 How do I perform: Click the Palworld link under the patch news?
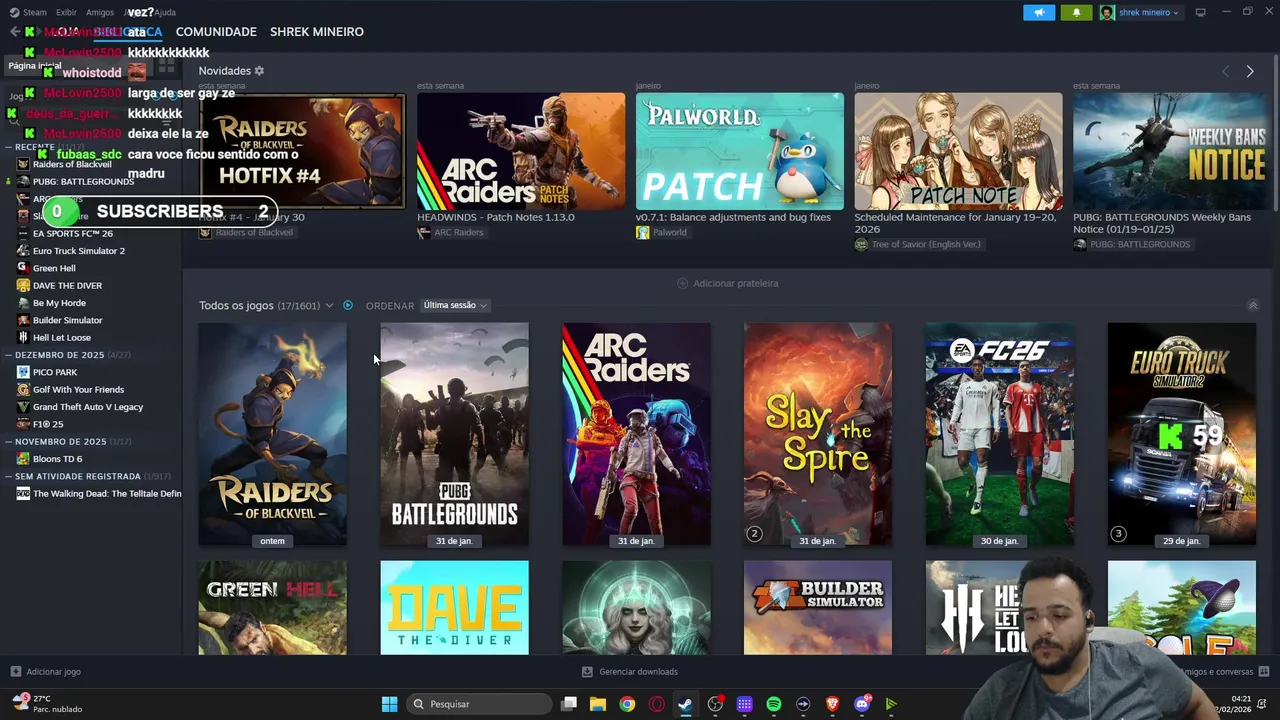(661, 232)
